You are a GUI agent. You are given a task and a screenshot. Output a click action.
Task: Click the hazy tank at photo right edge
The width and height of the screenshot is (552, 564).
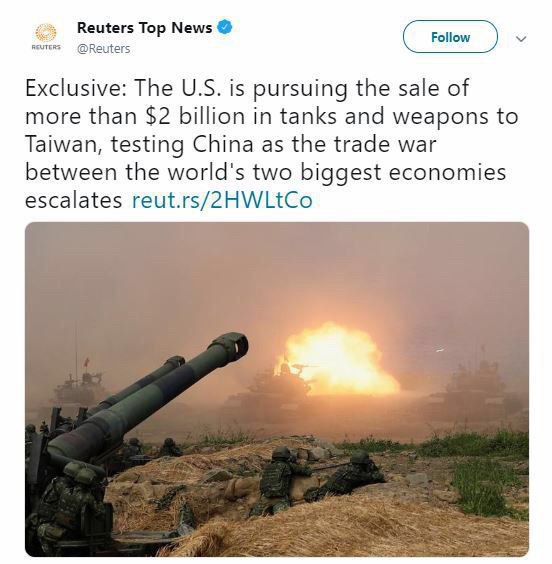tap(478, 390)
